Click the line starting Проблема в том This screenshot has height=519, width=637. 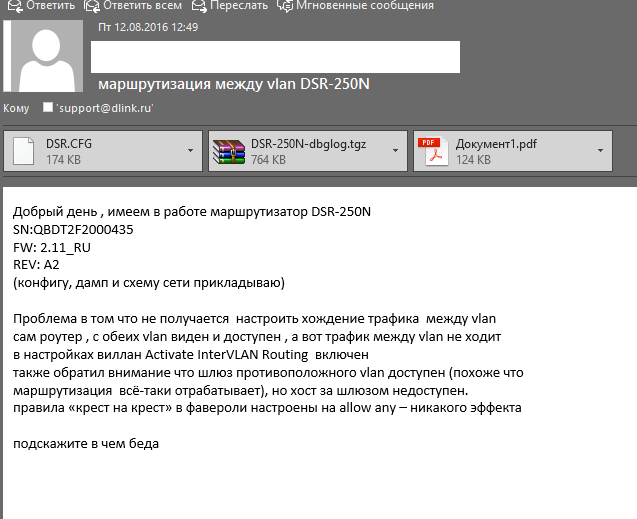coord(254,319)
